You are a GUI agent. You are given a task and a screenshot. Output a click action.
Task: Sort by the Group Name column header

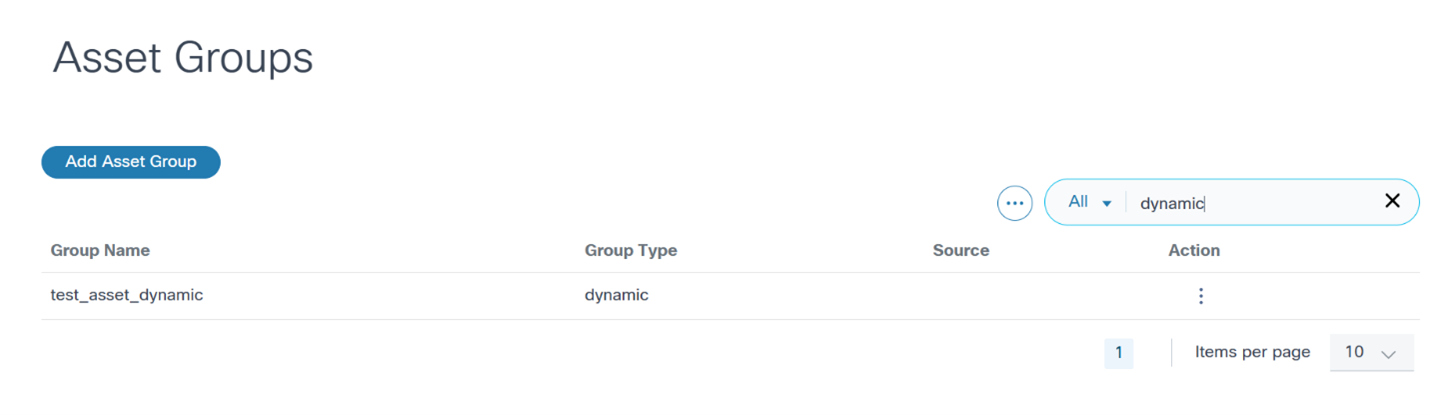coord(100,250)
